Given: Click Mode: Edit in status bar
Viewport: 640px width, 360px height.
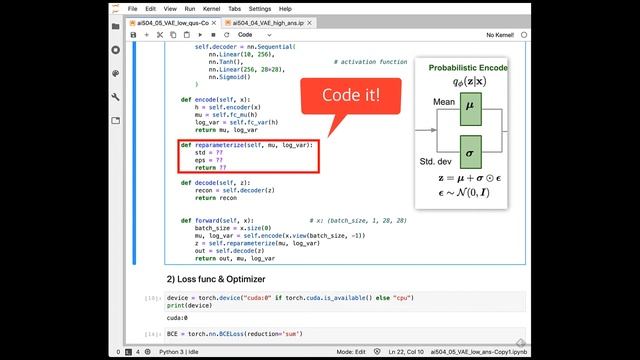Looking at the screenshot, I should tap(351, 352).
